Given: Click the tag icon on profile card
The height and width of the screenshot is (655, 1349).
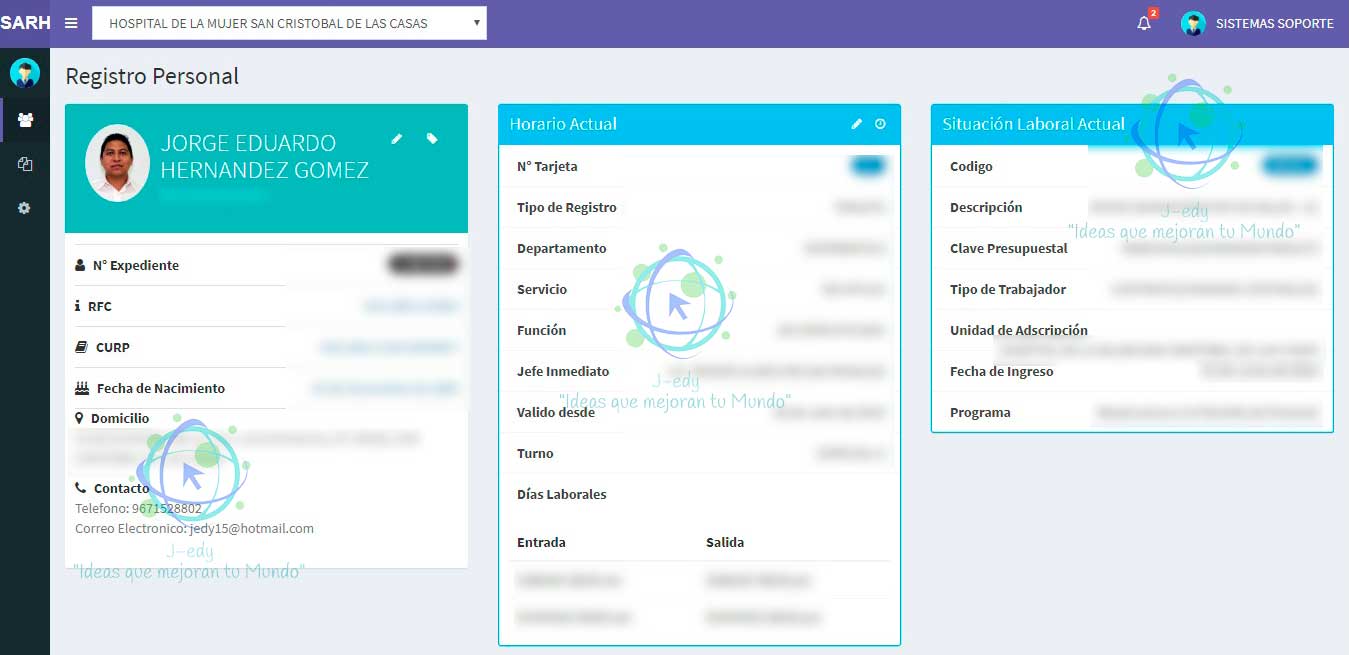Looking at the screenshot, I should pyautogui.click(x=432, y=139).
